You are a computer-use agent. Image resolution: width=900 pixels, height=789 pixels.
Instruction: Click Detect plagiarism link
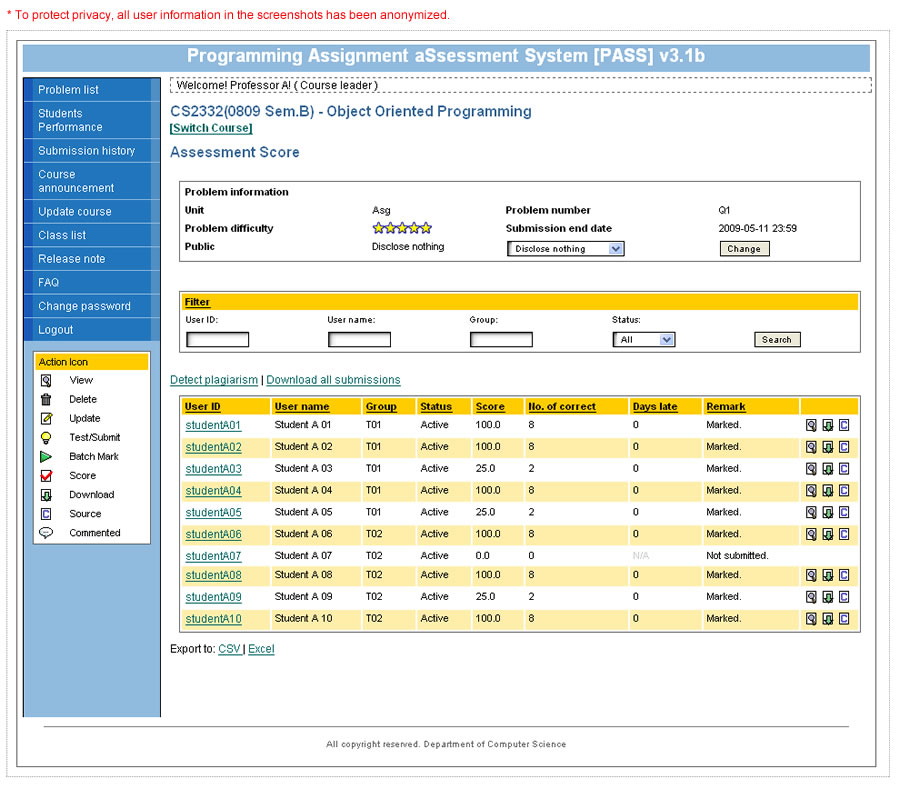coord(214,380)
